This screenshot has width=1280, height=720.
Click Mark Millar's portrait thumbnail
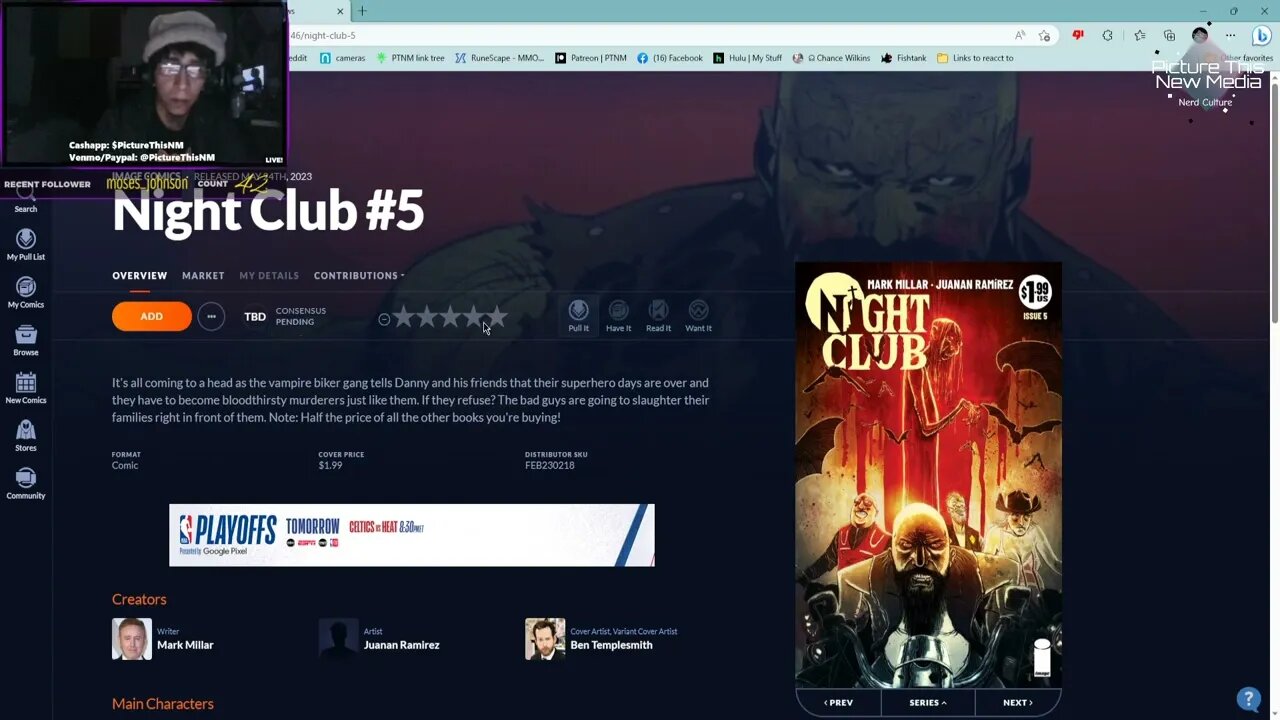coord(132,639)
